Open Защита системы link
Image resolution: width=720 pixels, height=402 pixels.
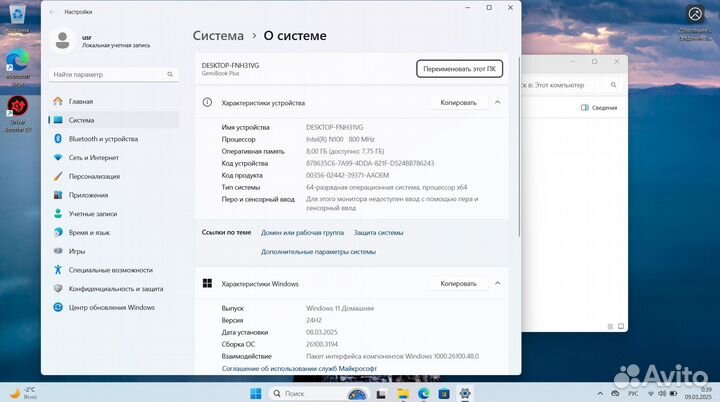click(378, 233)
